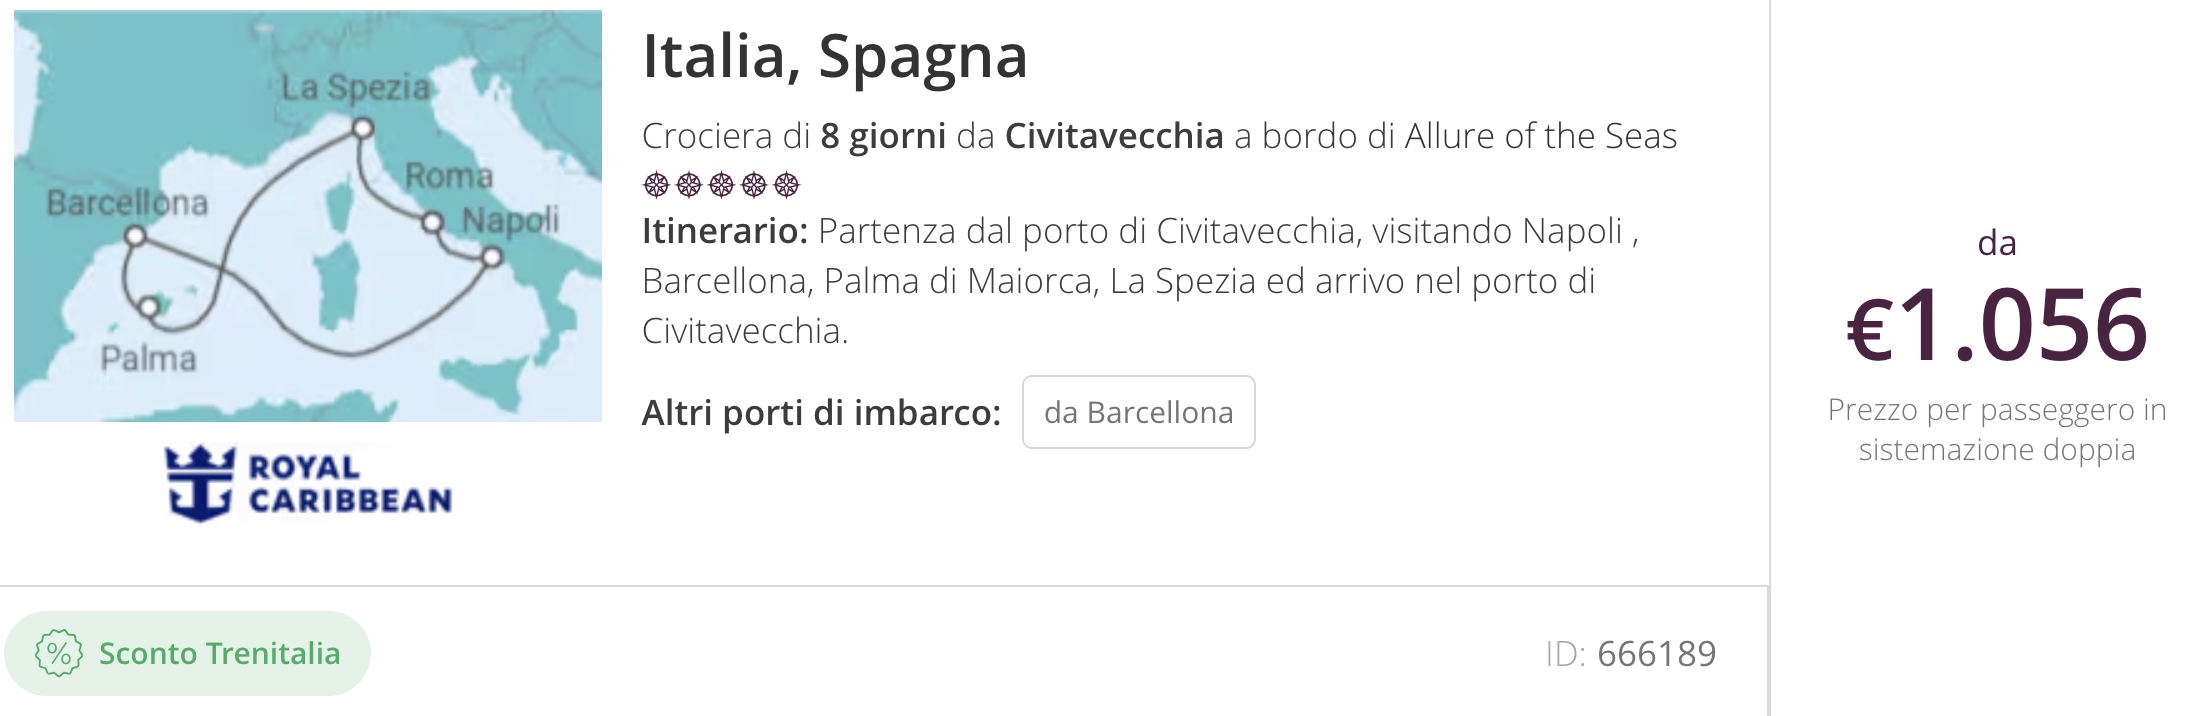Open the cruise itinerary map thumbnail

coord(308,216)
